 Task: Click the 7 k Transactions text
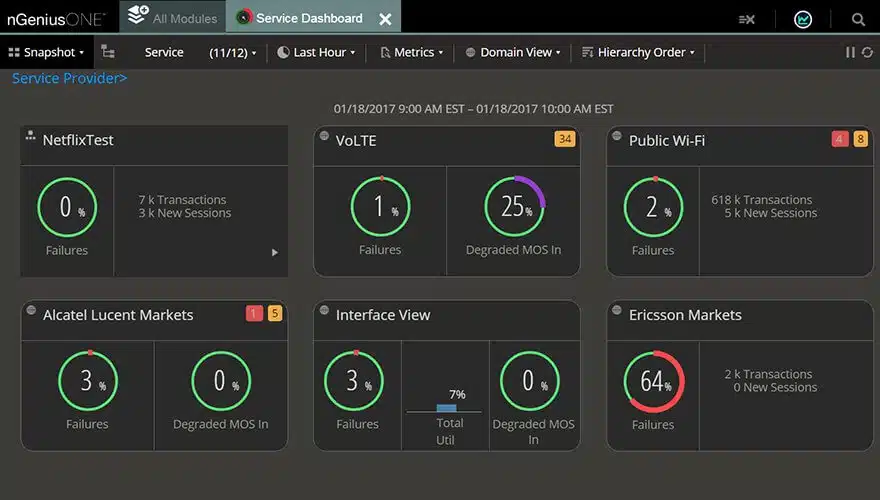[182, 200]
